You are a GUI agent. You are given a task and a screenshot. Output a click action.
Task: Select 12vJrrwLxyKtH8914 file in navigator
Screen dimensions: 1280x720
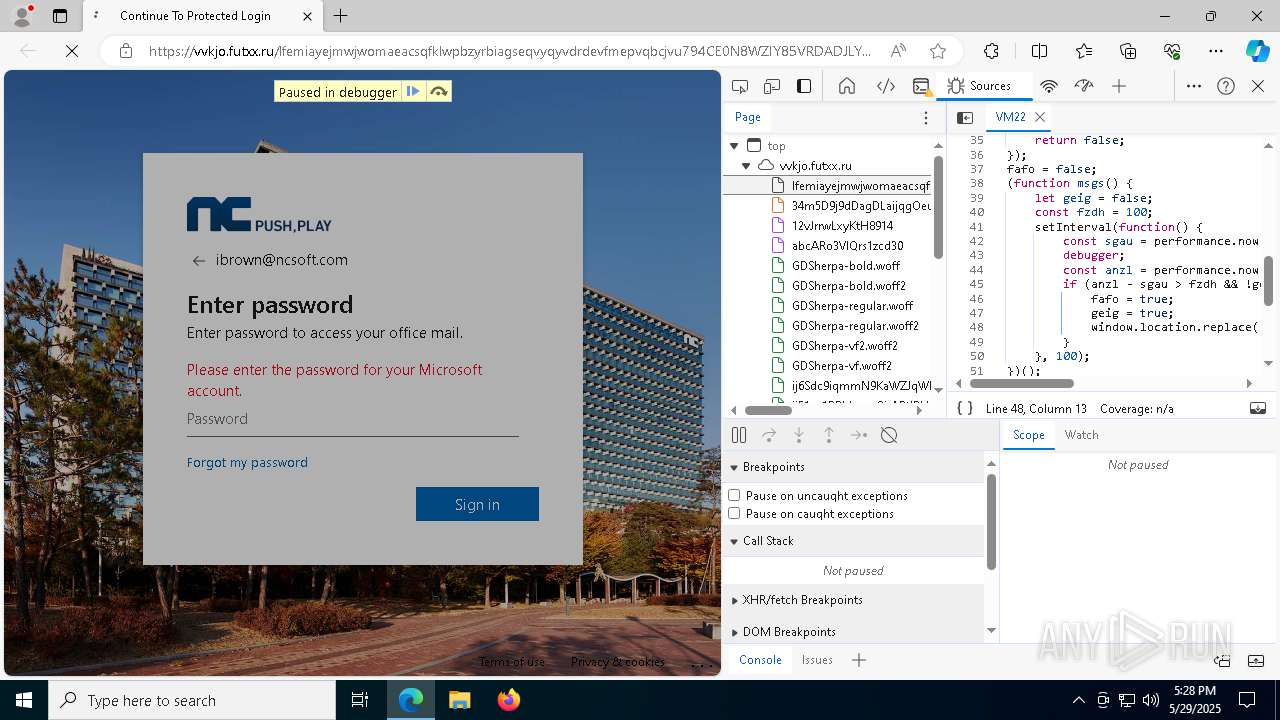coord(842,226)
